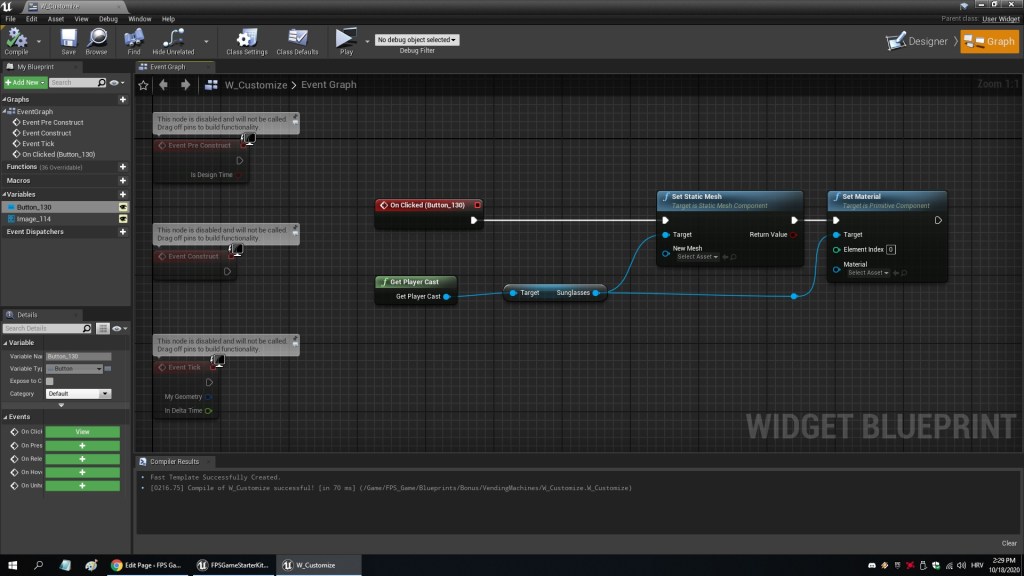Open Find with the binoculars icon
Image resolution: width=1024 pixels, height=576 pixels.
coord(134,39)
